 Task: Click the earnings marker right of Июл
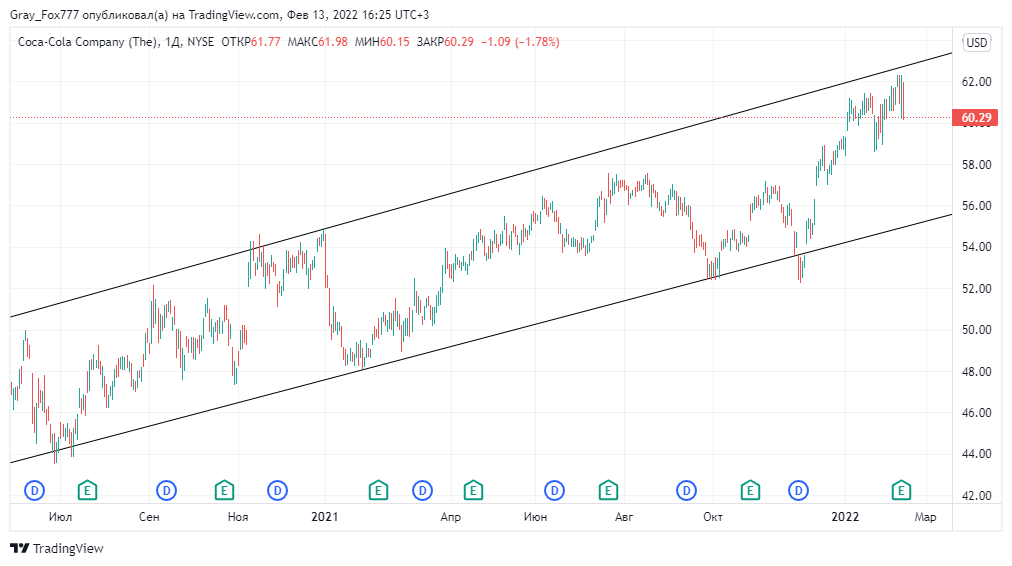87,491
